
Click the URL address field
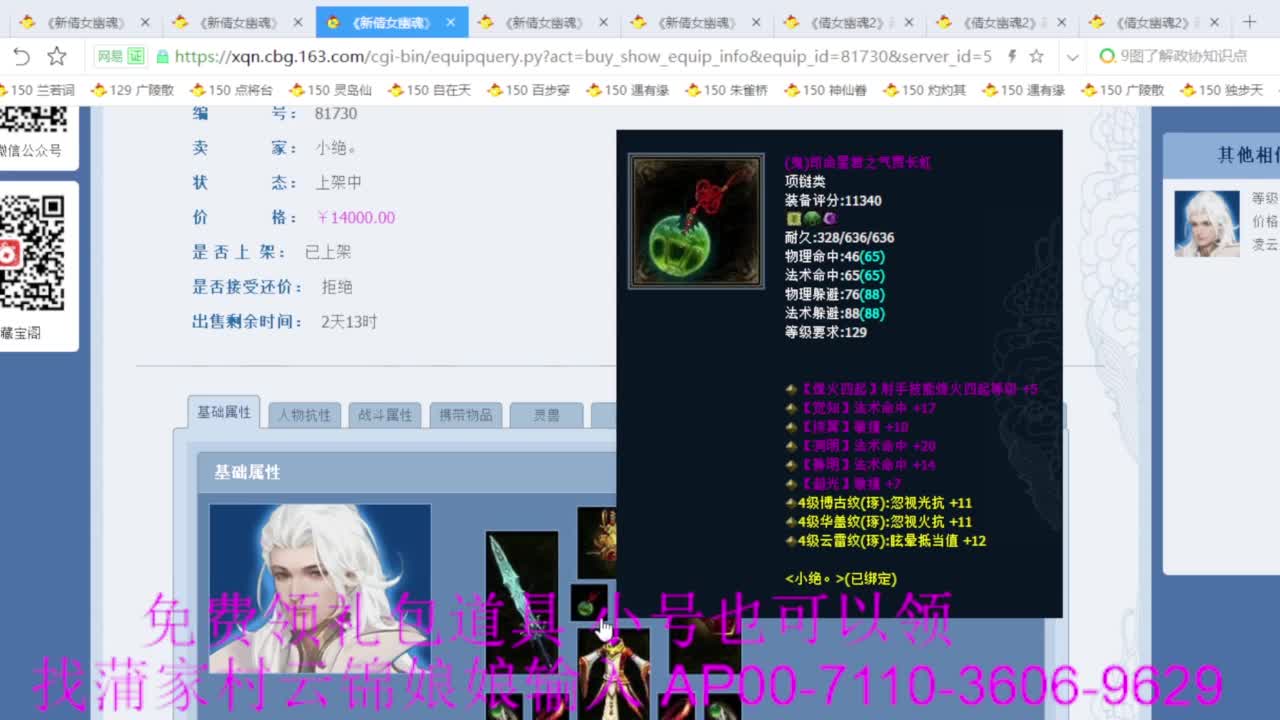coord(582,57)
